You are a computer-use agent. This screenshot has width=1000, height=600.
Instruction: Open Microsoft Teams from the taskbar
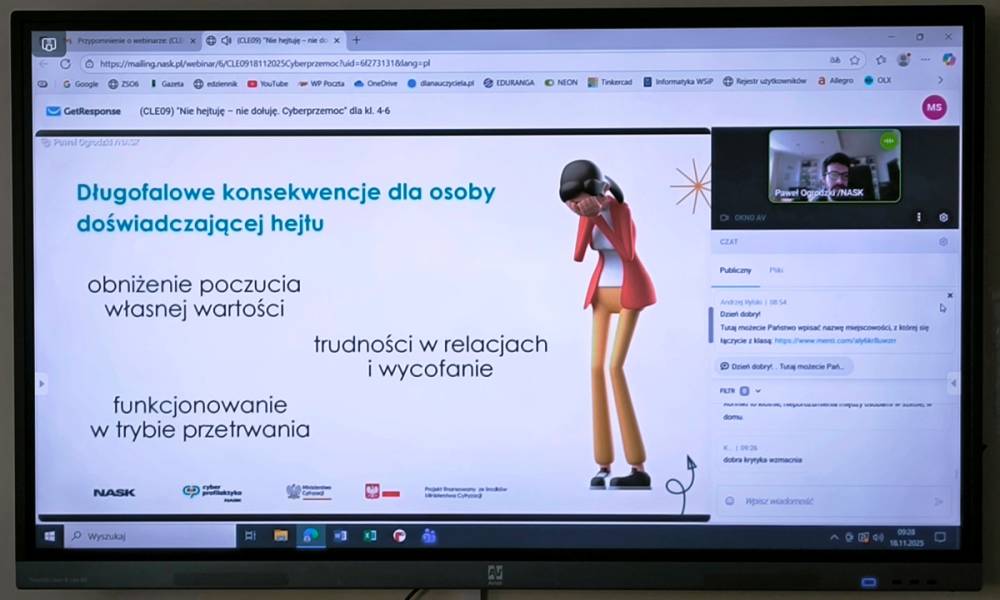click(x=429, y=536)
